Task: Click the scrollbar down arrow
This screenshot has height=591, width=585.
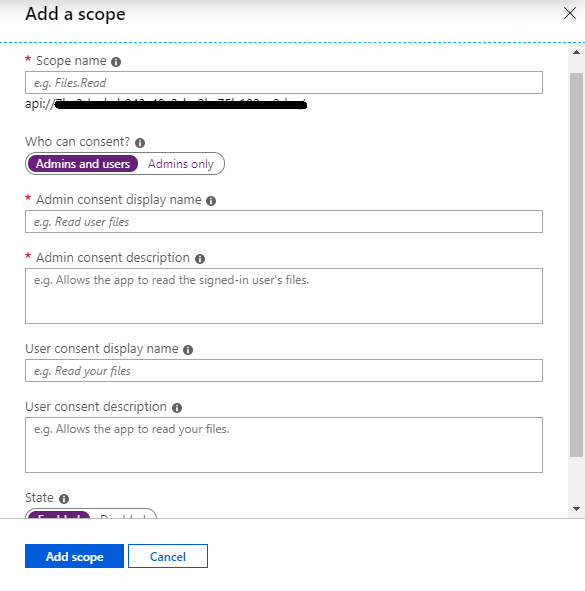Action: click(576, 509)
